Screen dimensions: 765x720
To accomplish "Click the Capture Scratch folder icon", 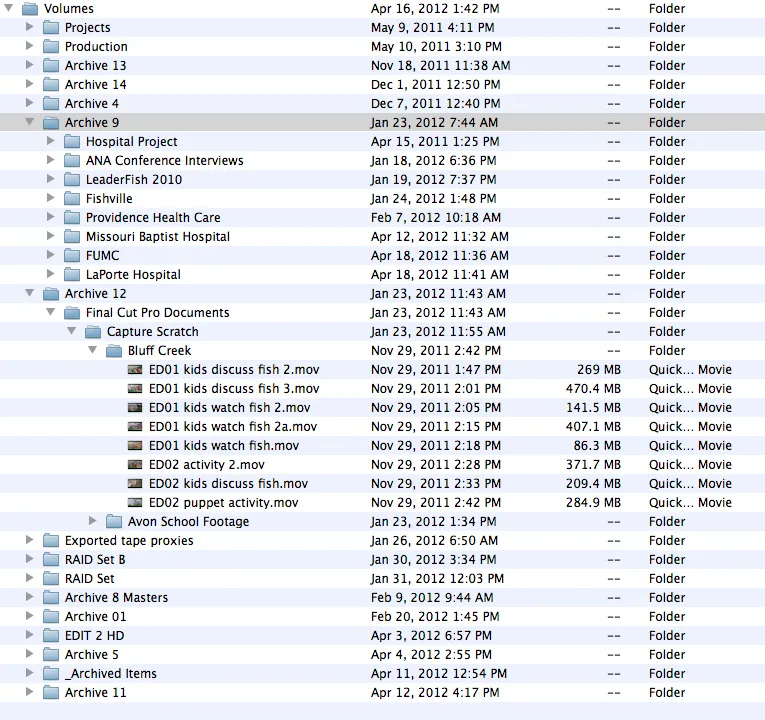I will click(x=93, y=332).
